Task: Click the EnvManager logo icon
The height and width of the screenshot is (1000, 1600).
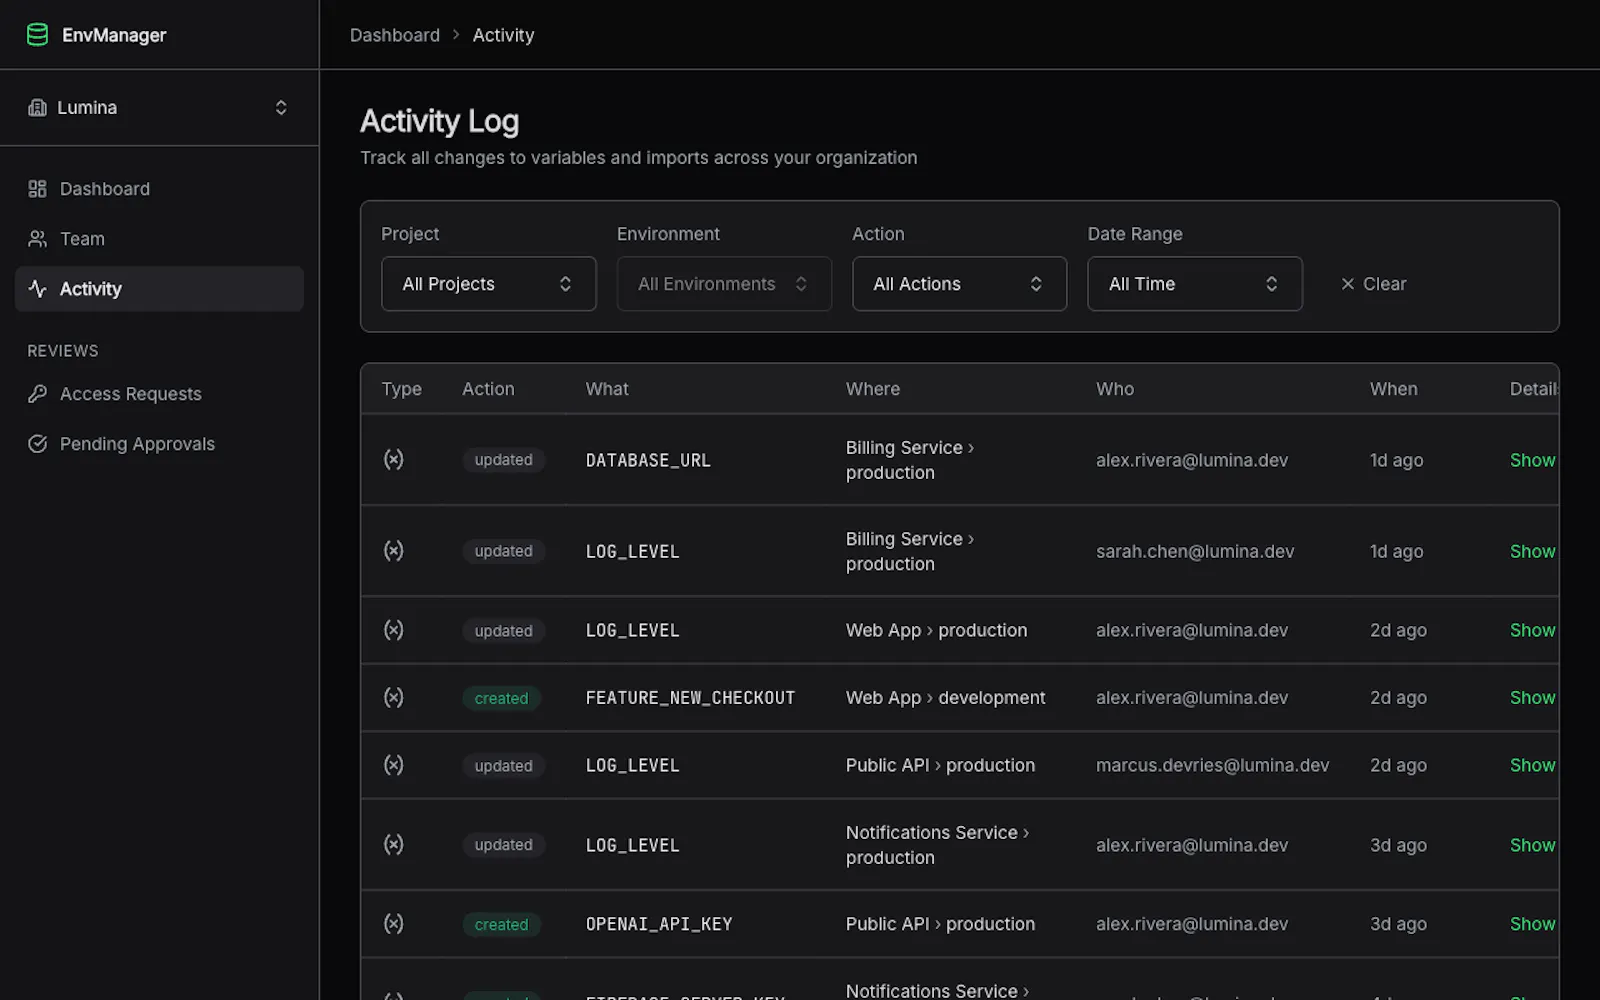Action: (x=37, y=35)
